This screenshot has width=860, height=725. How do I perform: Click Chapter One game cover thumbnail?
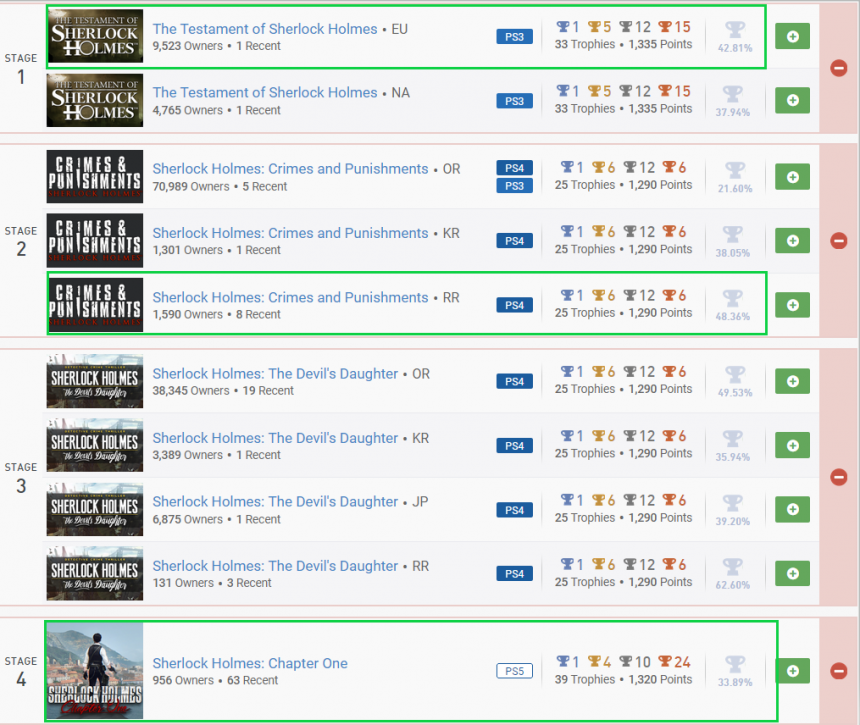pos(95,671)
